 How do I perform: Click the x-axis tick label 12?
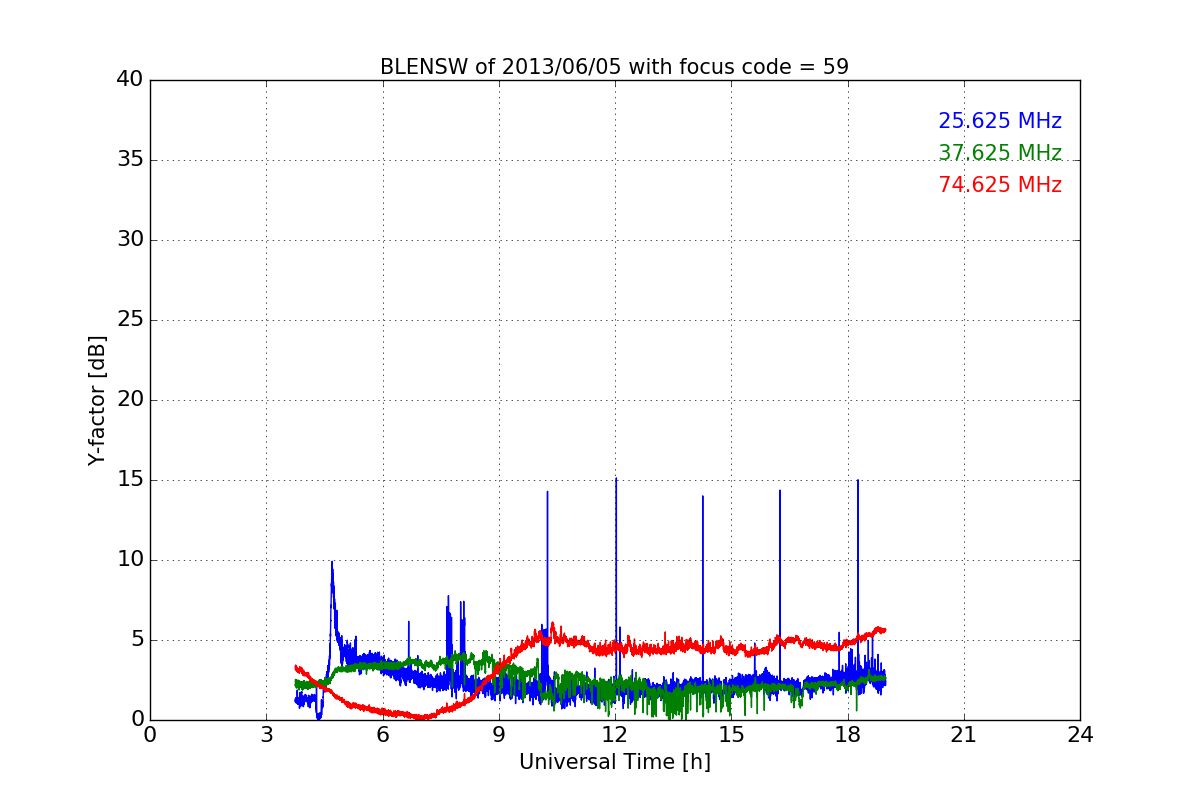[x=615, y=735]
